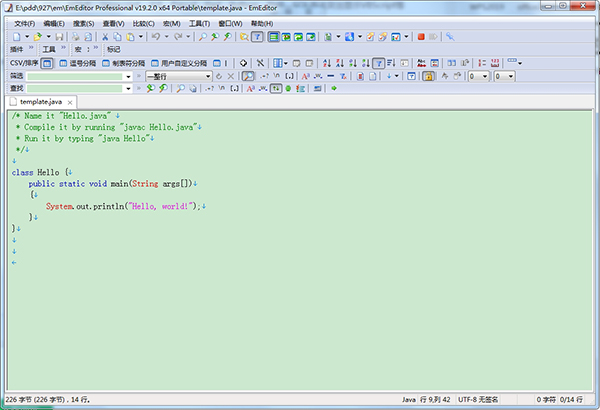Toggle 制表符分隔 (tab separated) mode
The image size is (600, 410).
[127, 63]
